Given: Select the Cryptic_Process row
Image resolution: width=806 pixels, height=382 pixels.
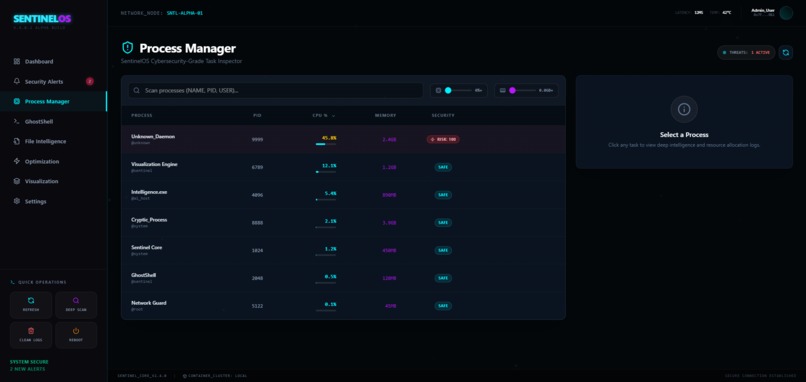Looking at the screenshot, I should (x=343, y=223).
